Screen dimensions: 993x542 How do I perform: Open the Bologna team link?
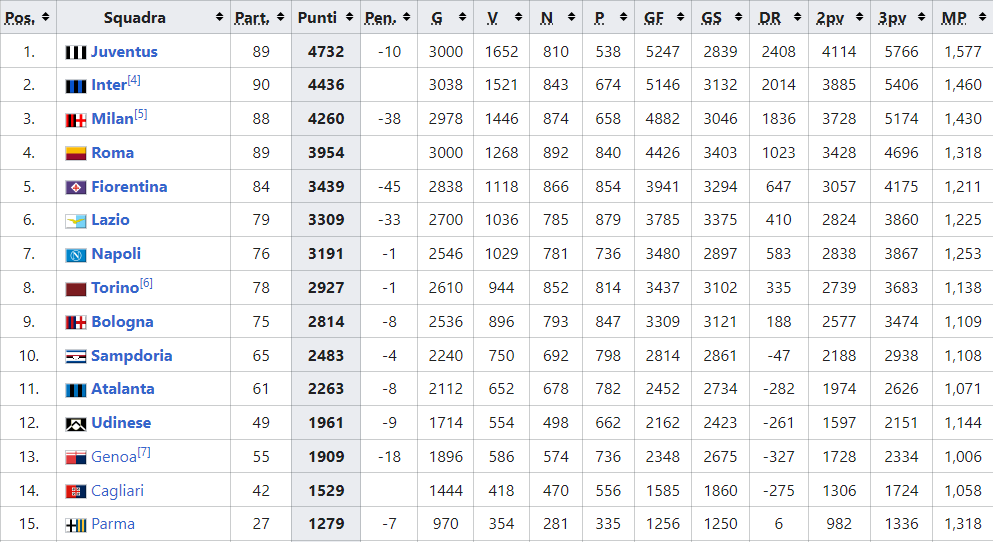122,322
